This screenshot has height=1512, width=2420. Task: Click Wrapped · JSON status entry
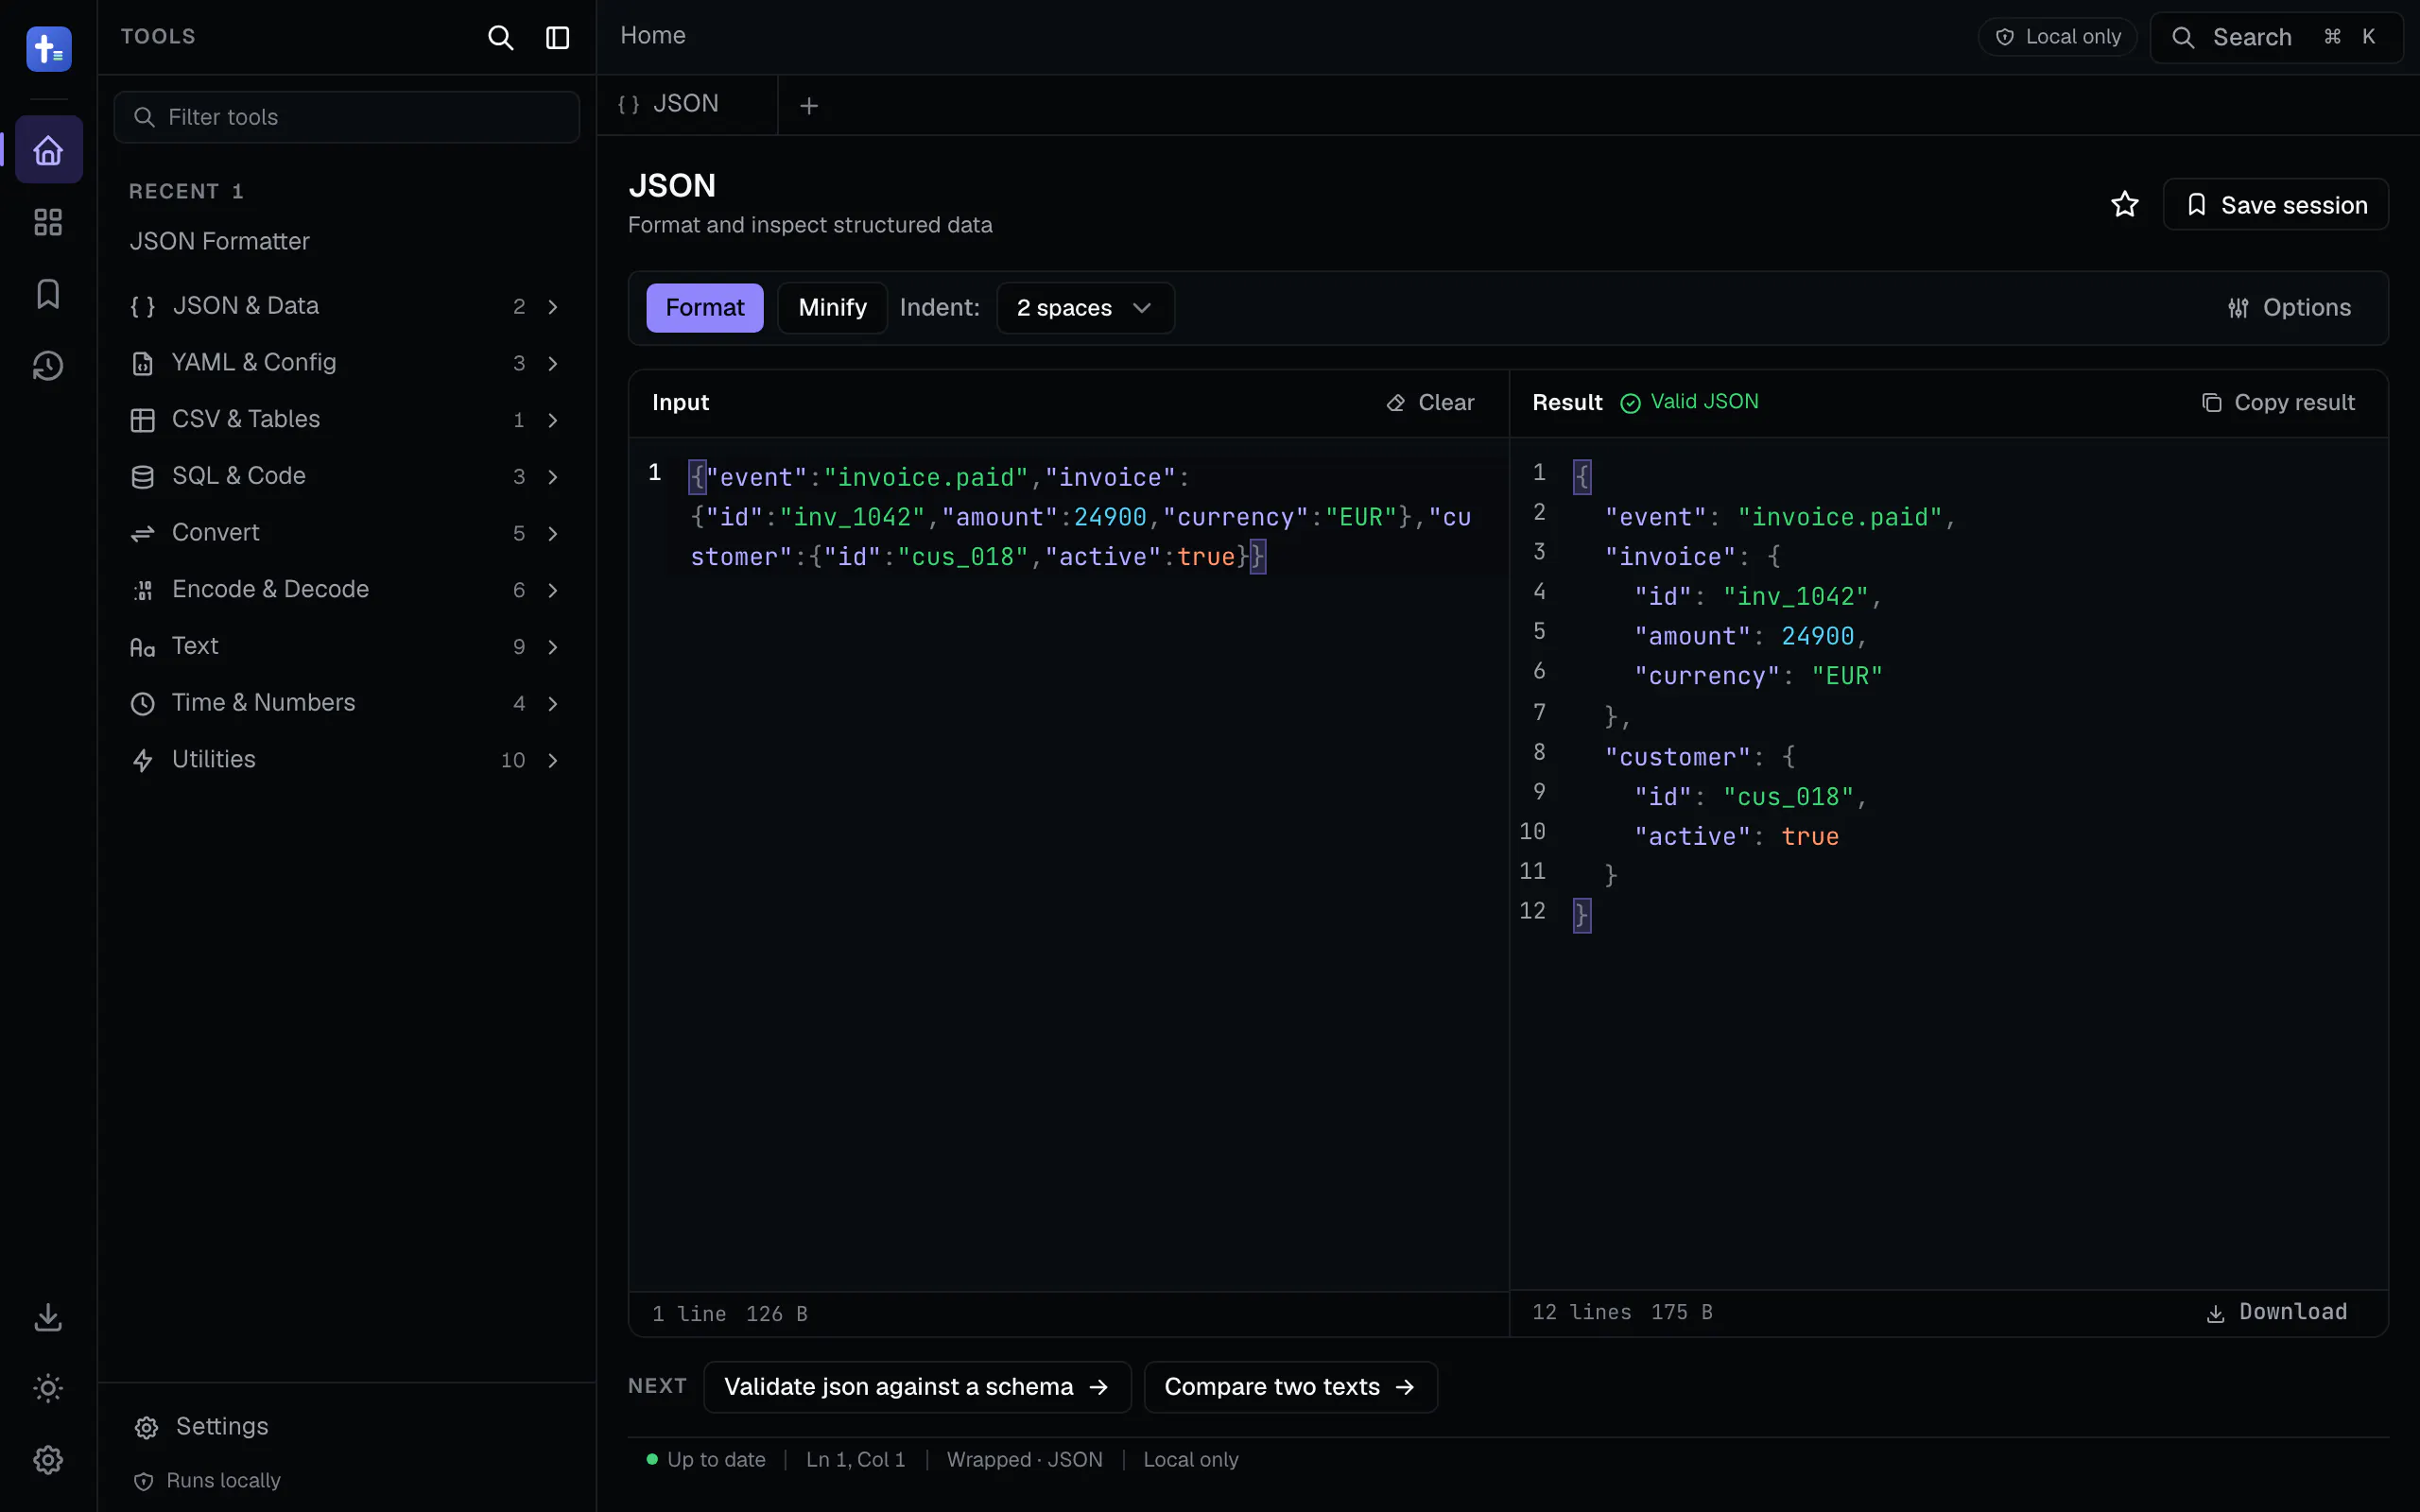pyautogui.click(x=1024, y=1460)
